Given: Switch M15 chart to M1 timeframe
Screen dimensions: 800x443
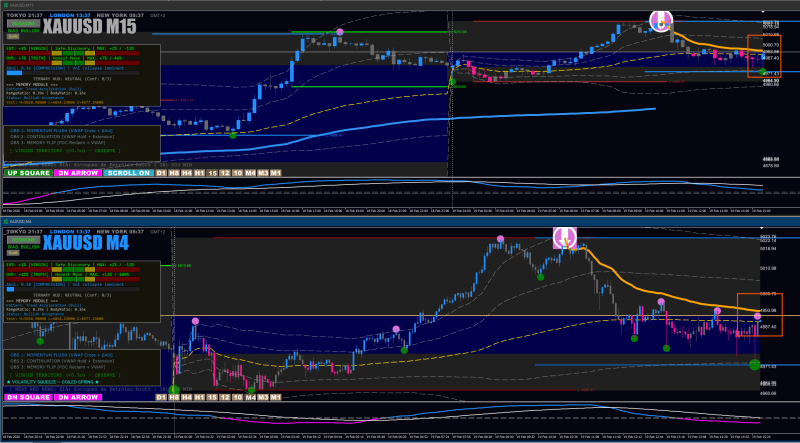Looking at the screenshot, I should click(x=276, y=173).
